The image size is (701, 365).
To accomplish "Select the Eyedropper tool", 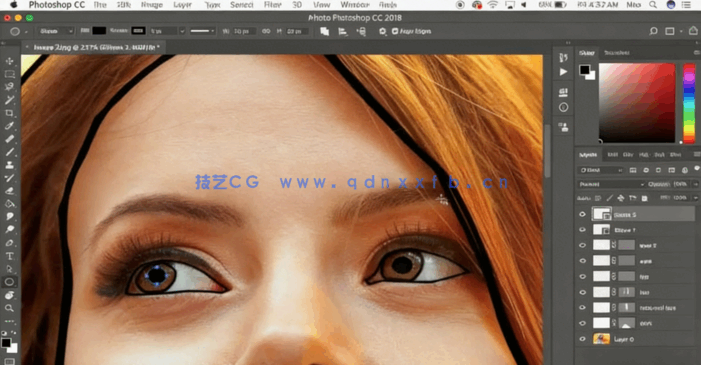I will (x=9, y=126).
